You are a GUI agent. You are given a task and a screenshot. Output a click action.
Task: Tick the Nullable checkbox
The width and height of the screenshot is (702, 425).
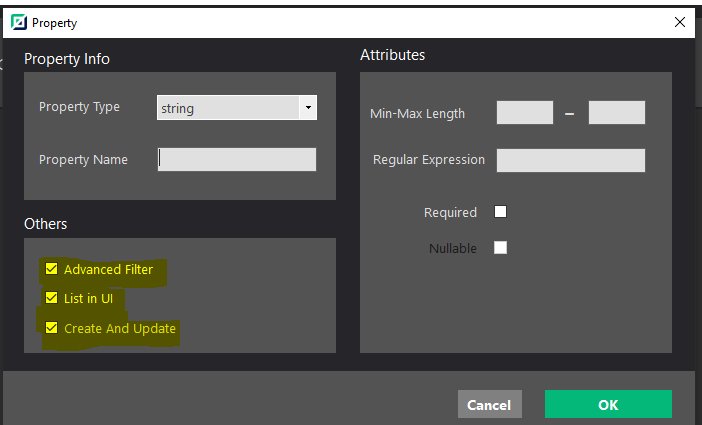[x=501, y=248]
